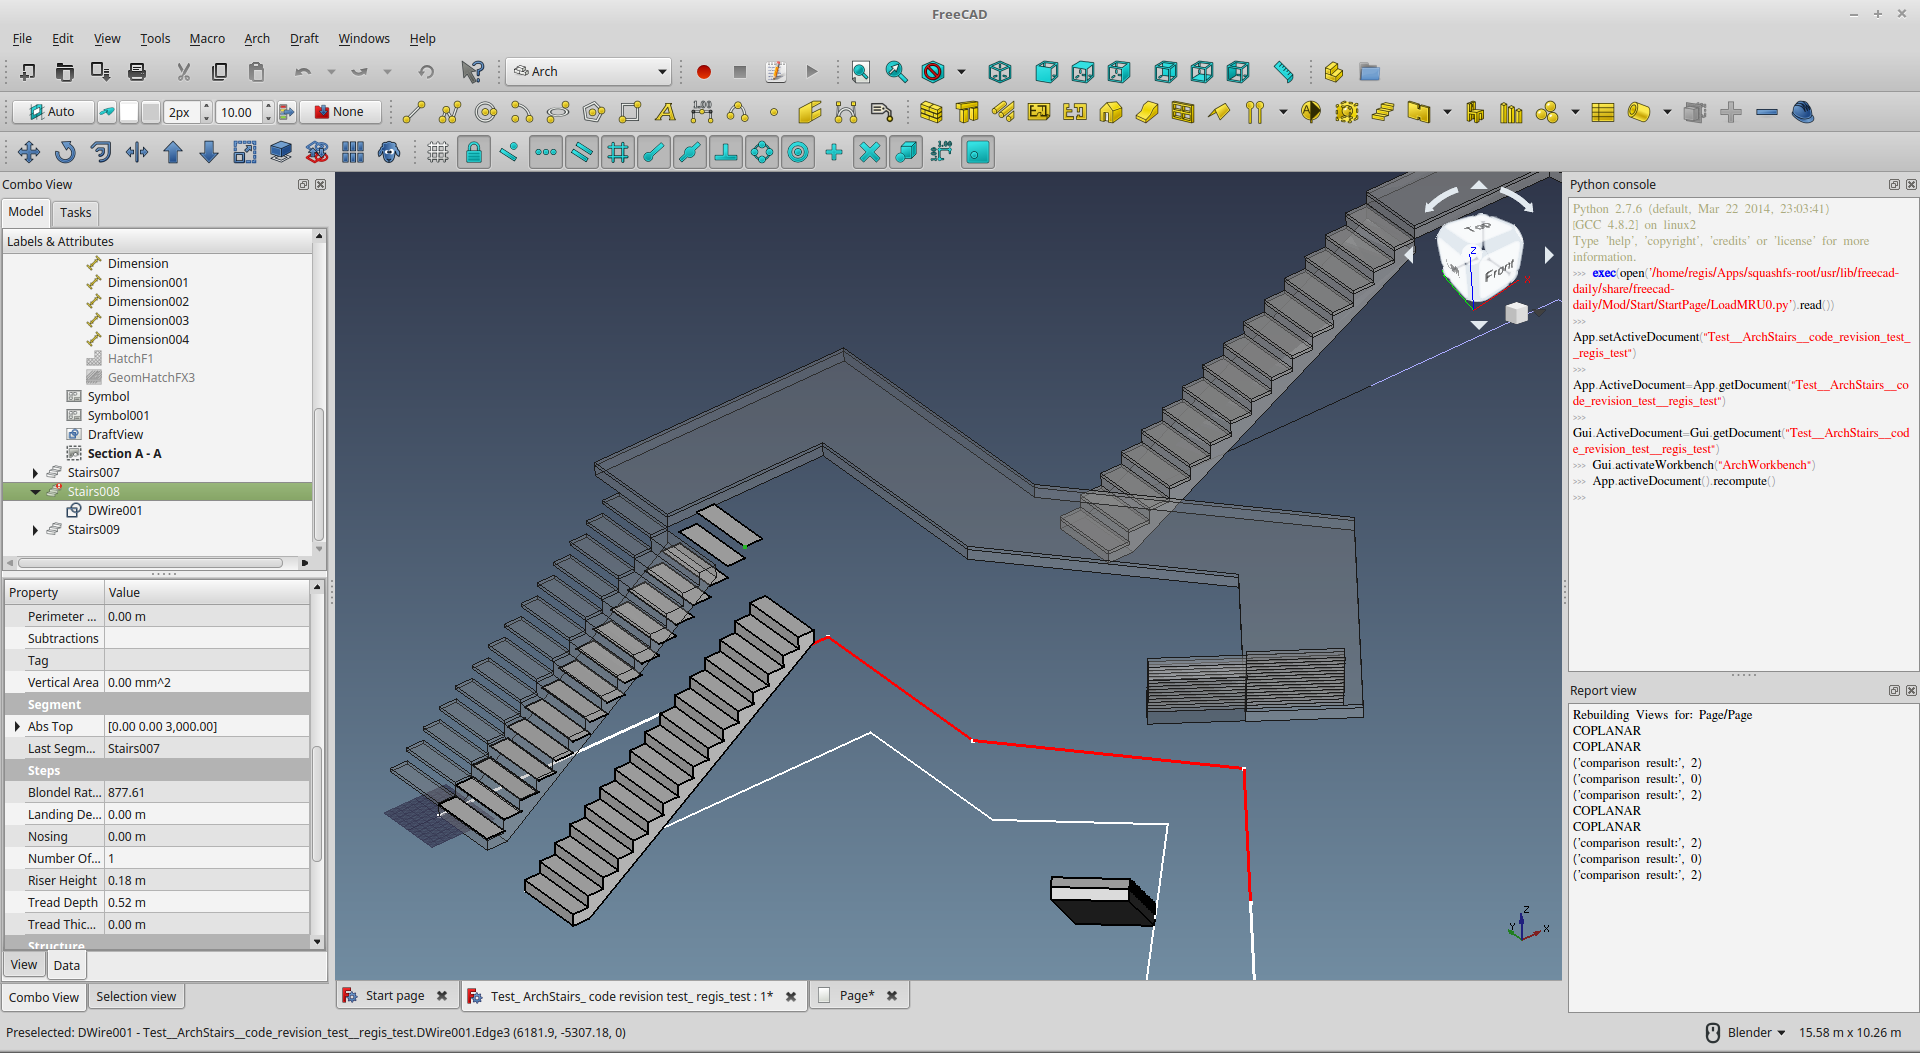Expand the Abs Top property
1920x1053 pixels.
pyautogui.click(x=17, y=727)
